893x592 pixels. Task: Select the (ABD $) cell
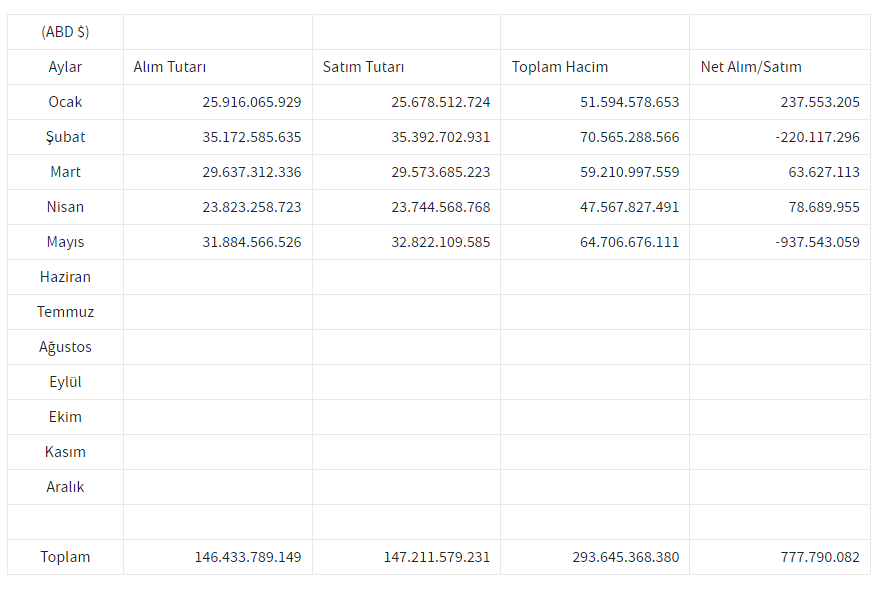coord(65,32)
